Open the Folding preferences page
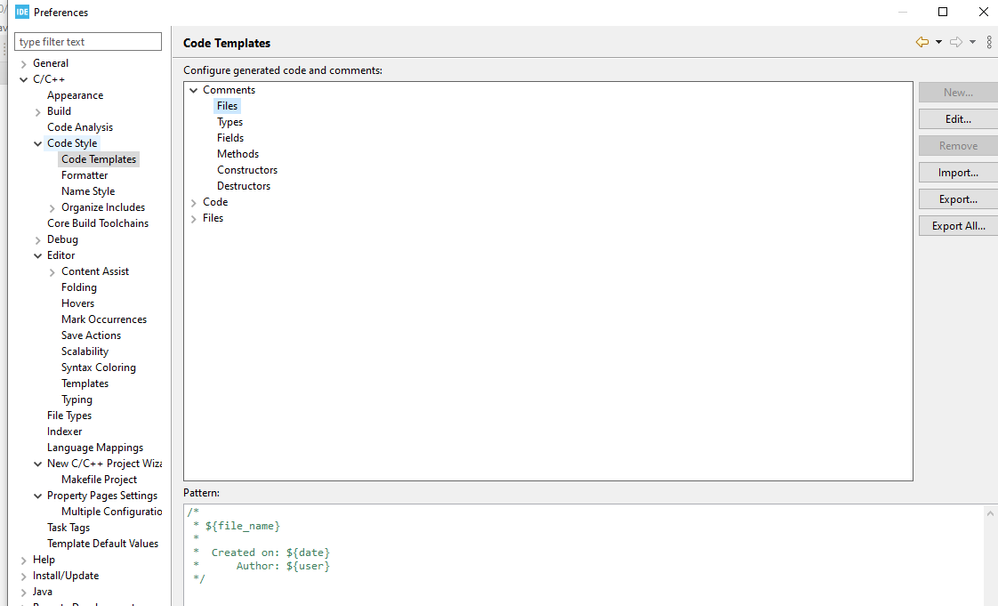Viewport: 998px width, 606px height. click(x=79, y=287)
